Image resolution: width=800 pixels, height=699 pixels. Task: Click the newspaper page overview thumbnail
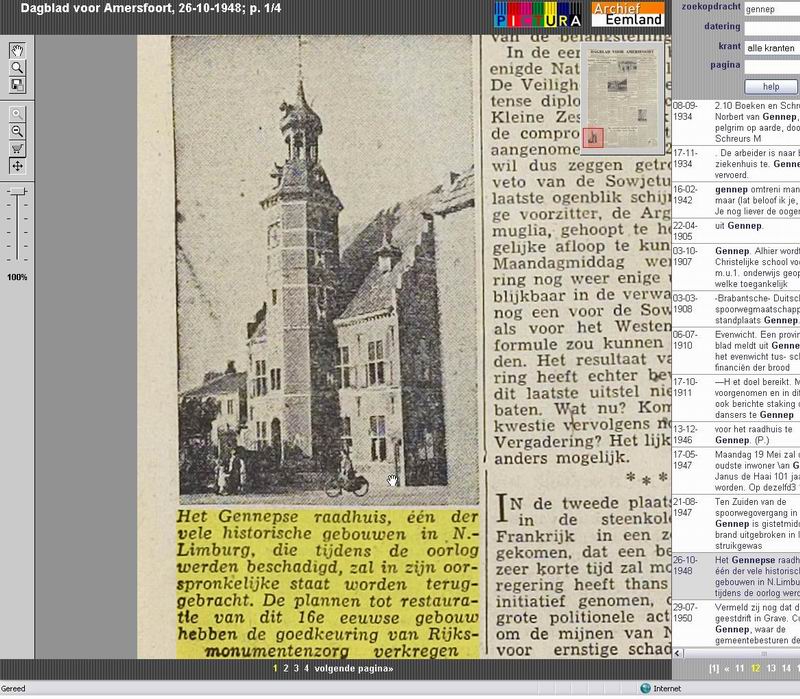click(622, 98)
